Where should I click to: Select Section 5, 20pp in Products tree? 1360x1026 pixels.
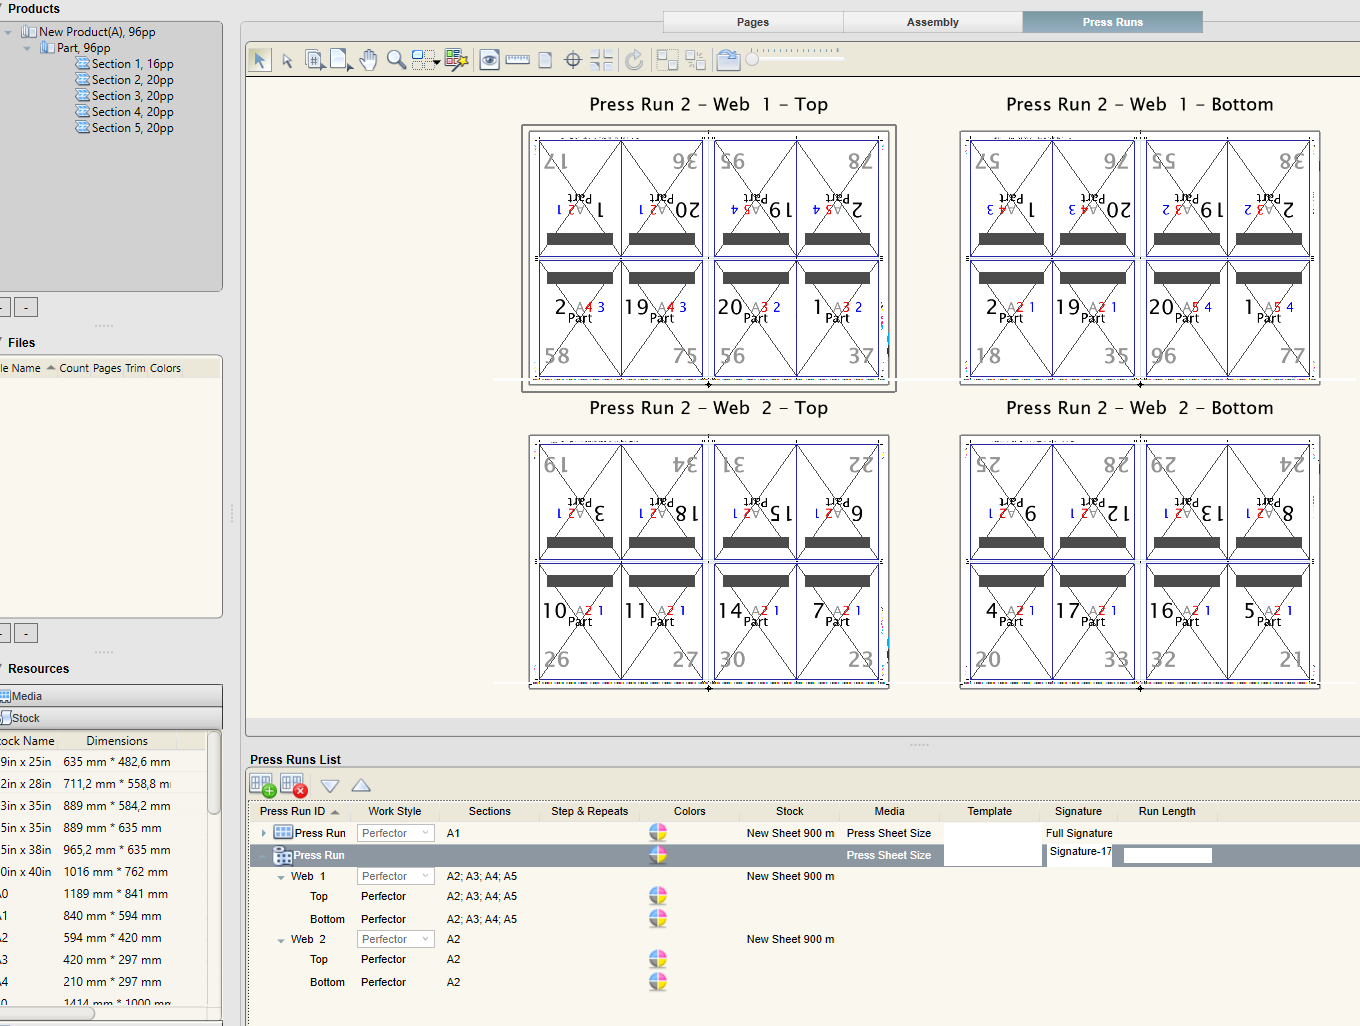coord(124,128)
